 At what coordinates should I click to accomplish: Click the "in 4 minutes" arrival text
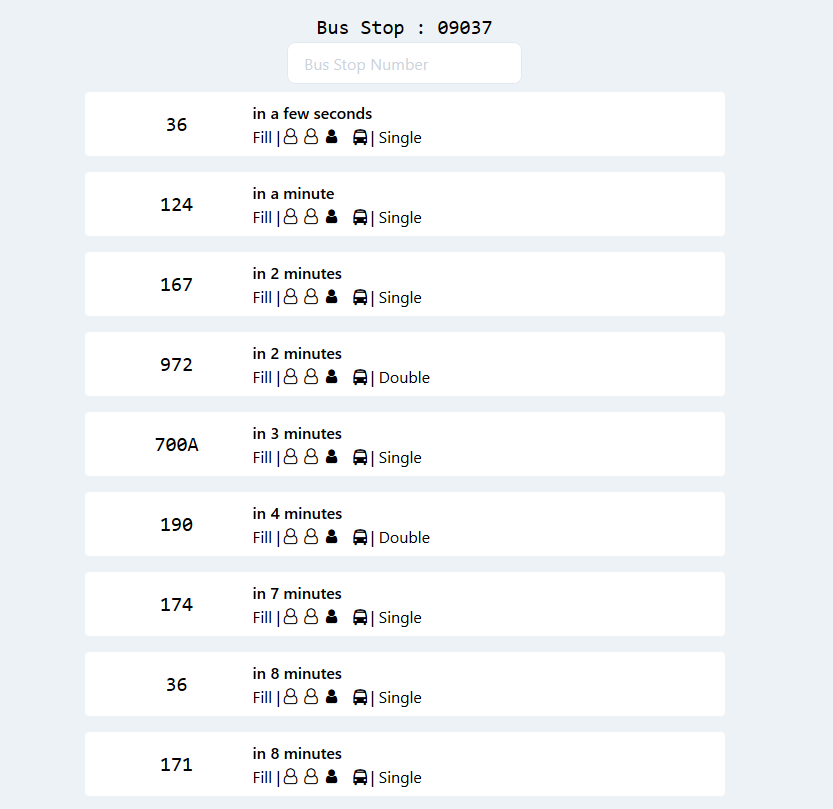pos(297,514)
